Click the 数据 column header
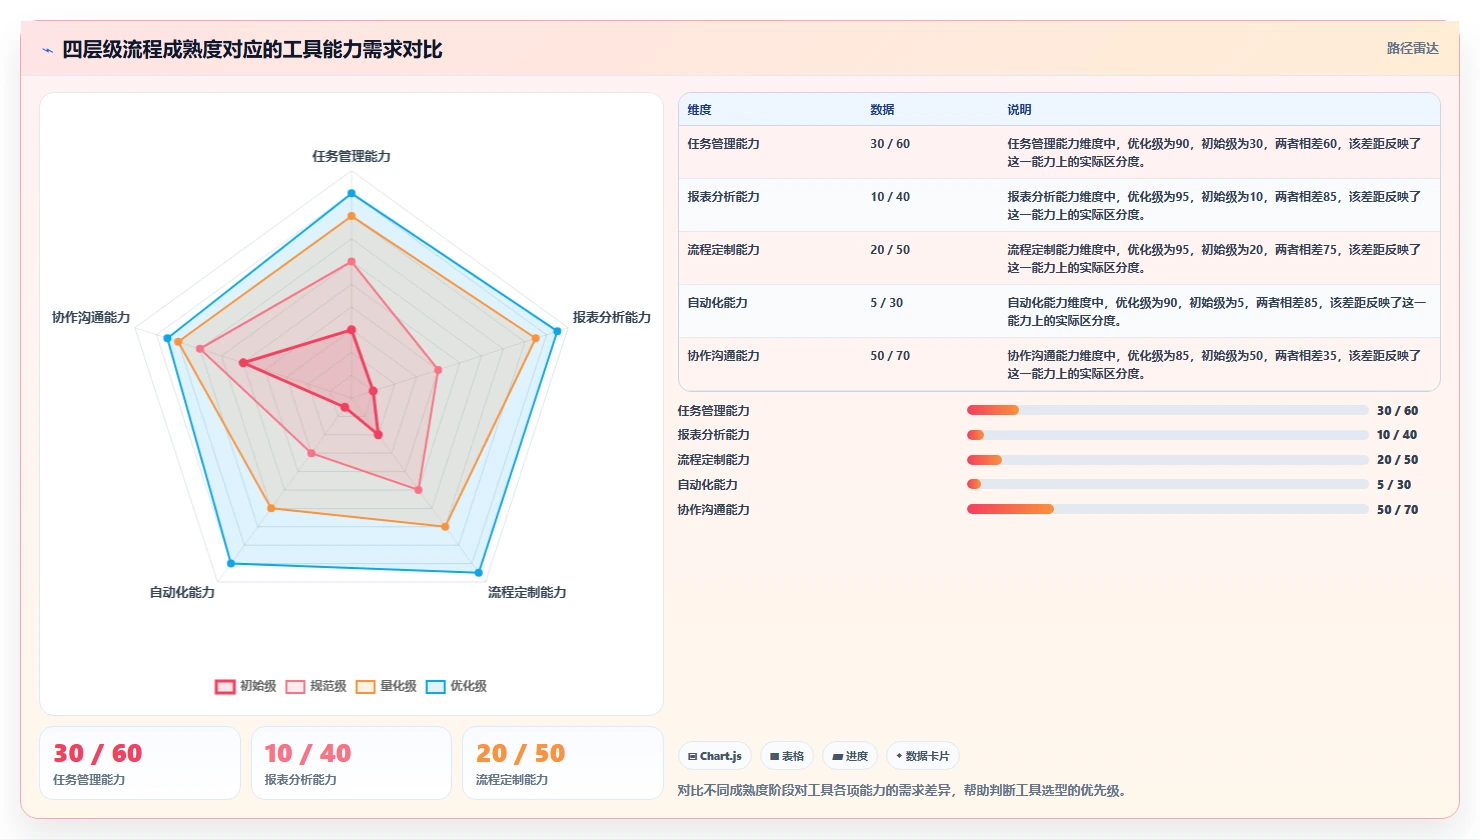This screenshot has width=1480, height=840. (882, 110)
